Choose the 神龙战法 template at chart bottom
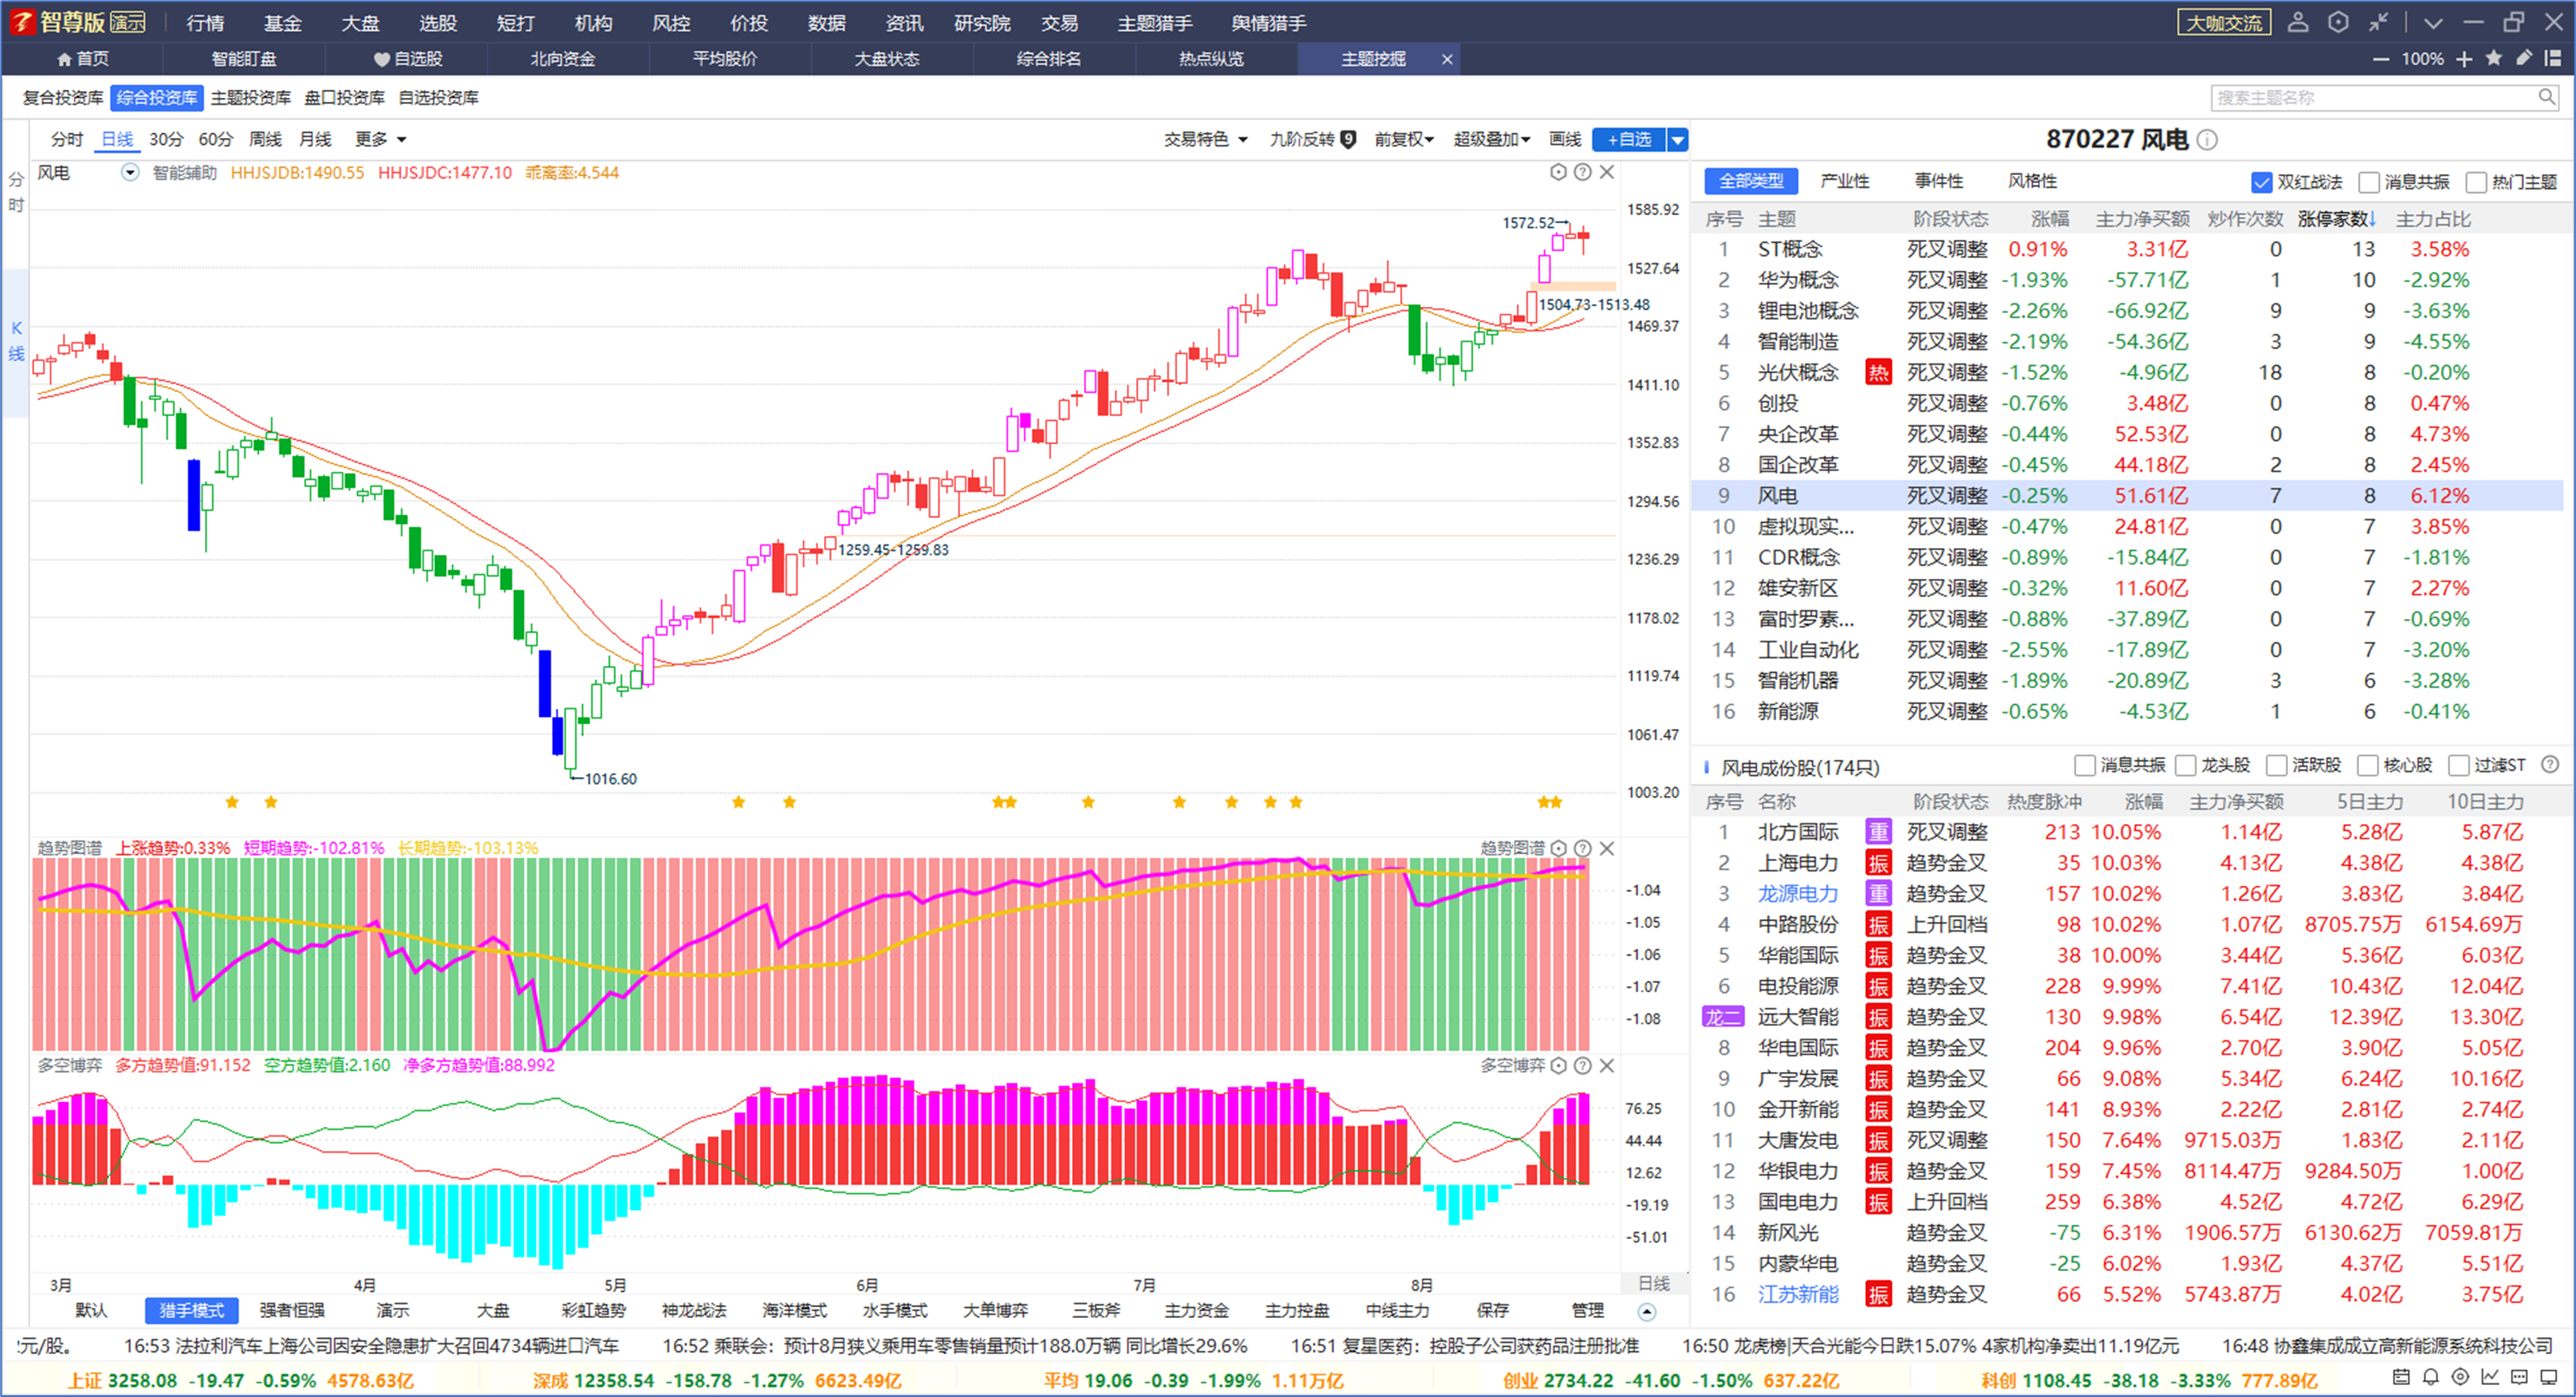Screen dimensions: 2576x1397 click(694, 1310)
